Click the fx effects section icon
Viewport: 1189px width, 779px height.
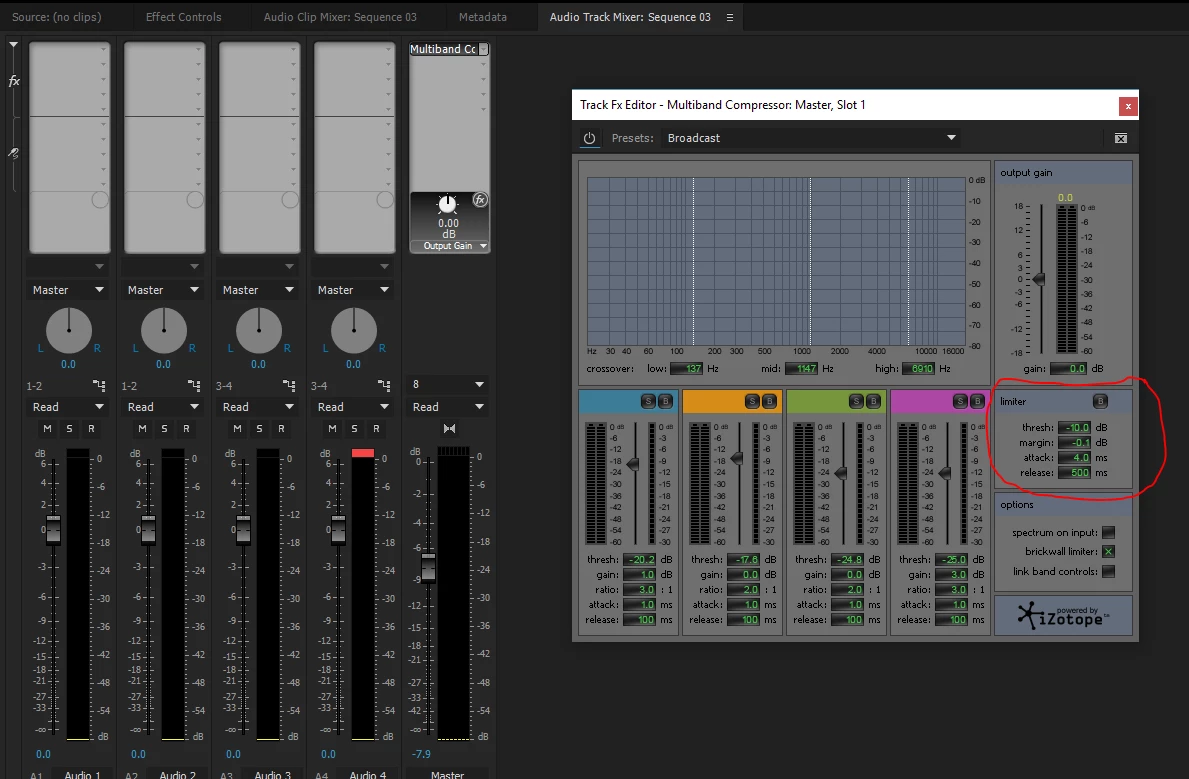[x=14, y=81]
